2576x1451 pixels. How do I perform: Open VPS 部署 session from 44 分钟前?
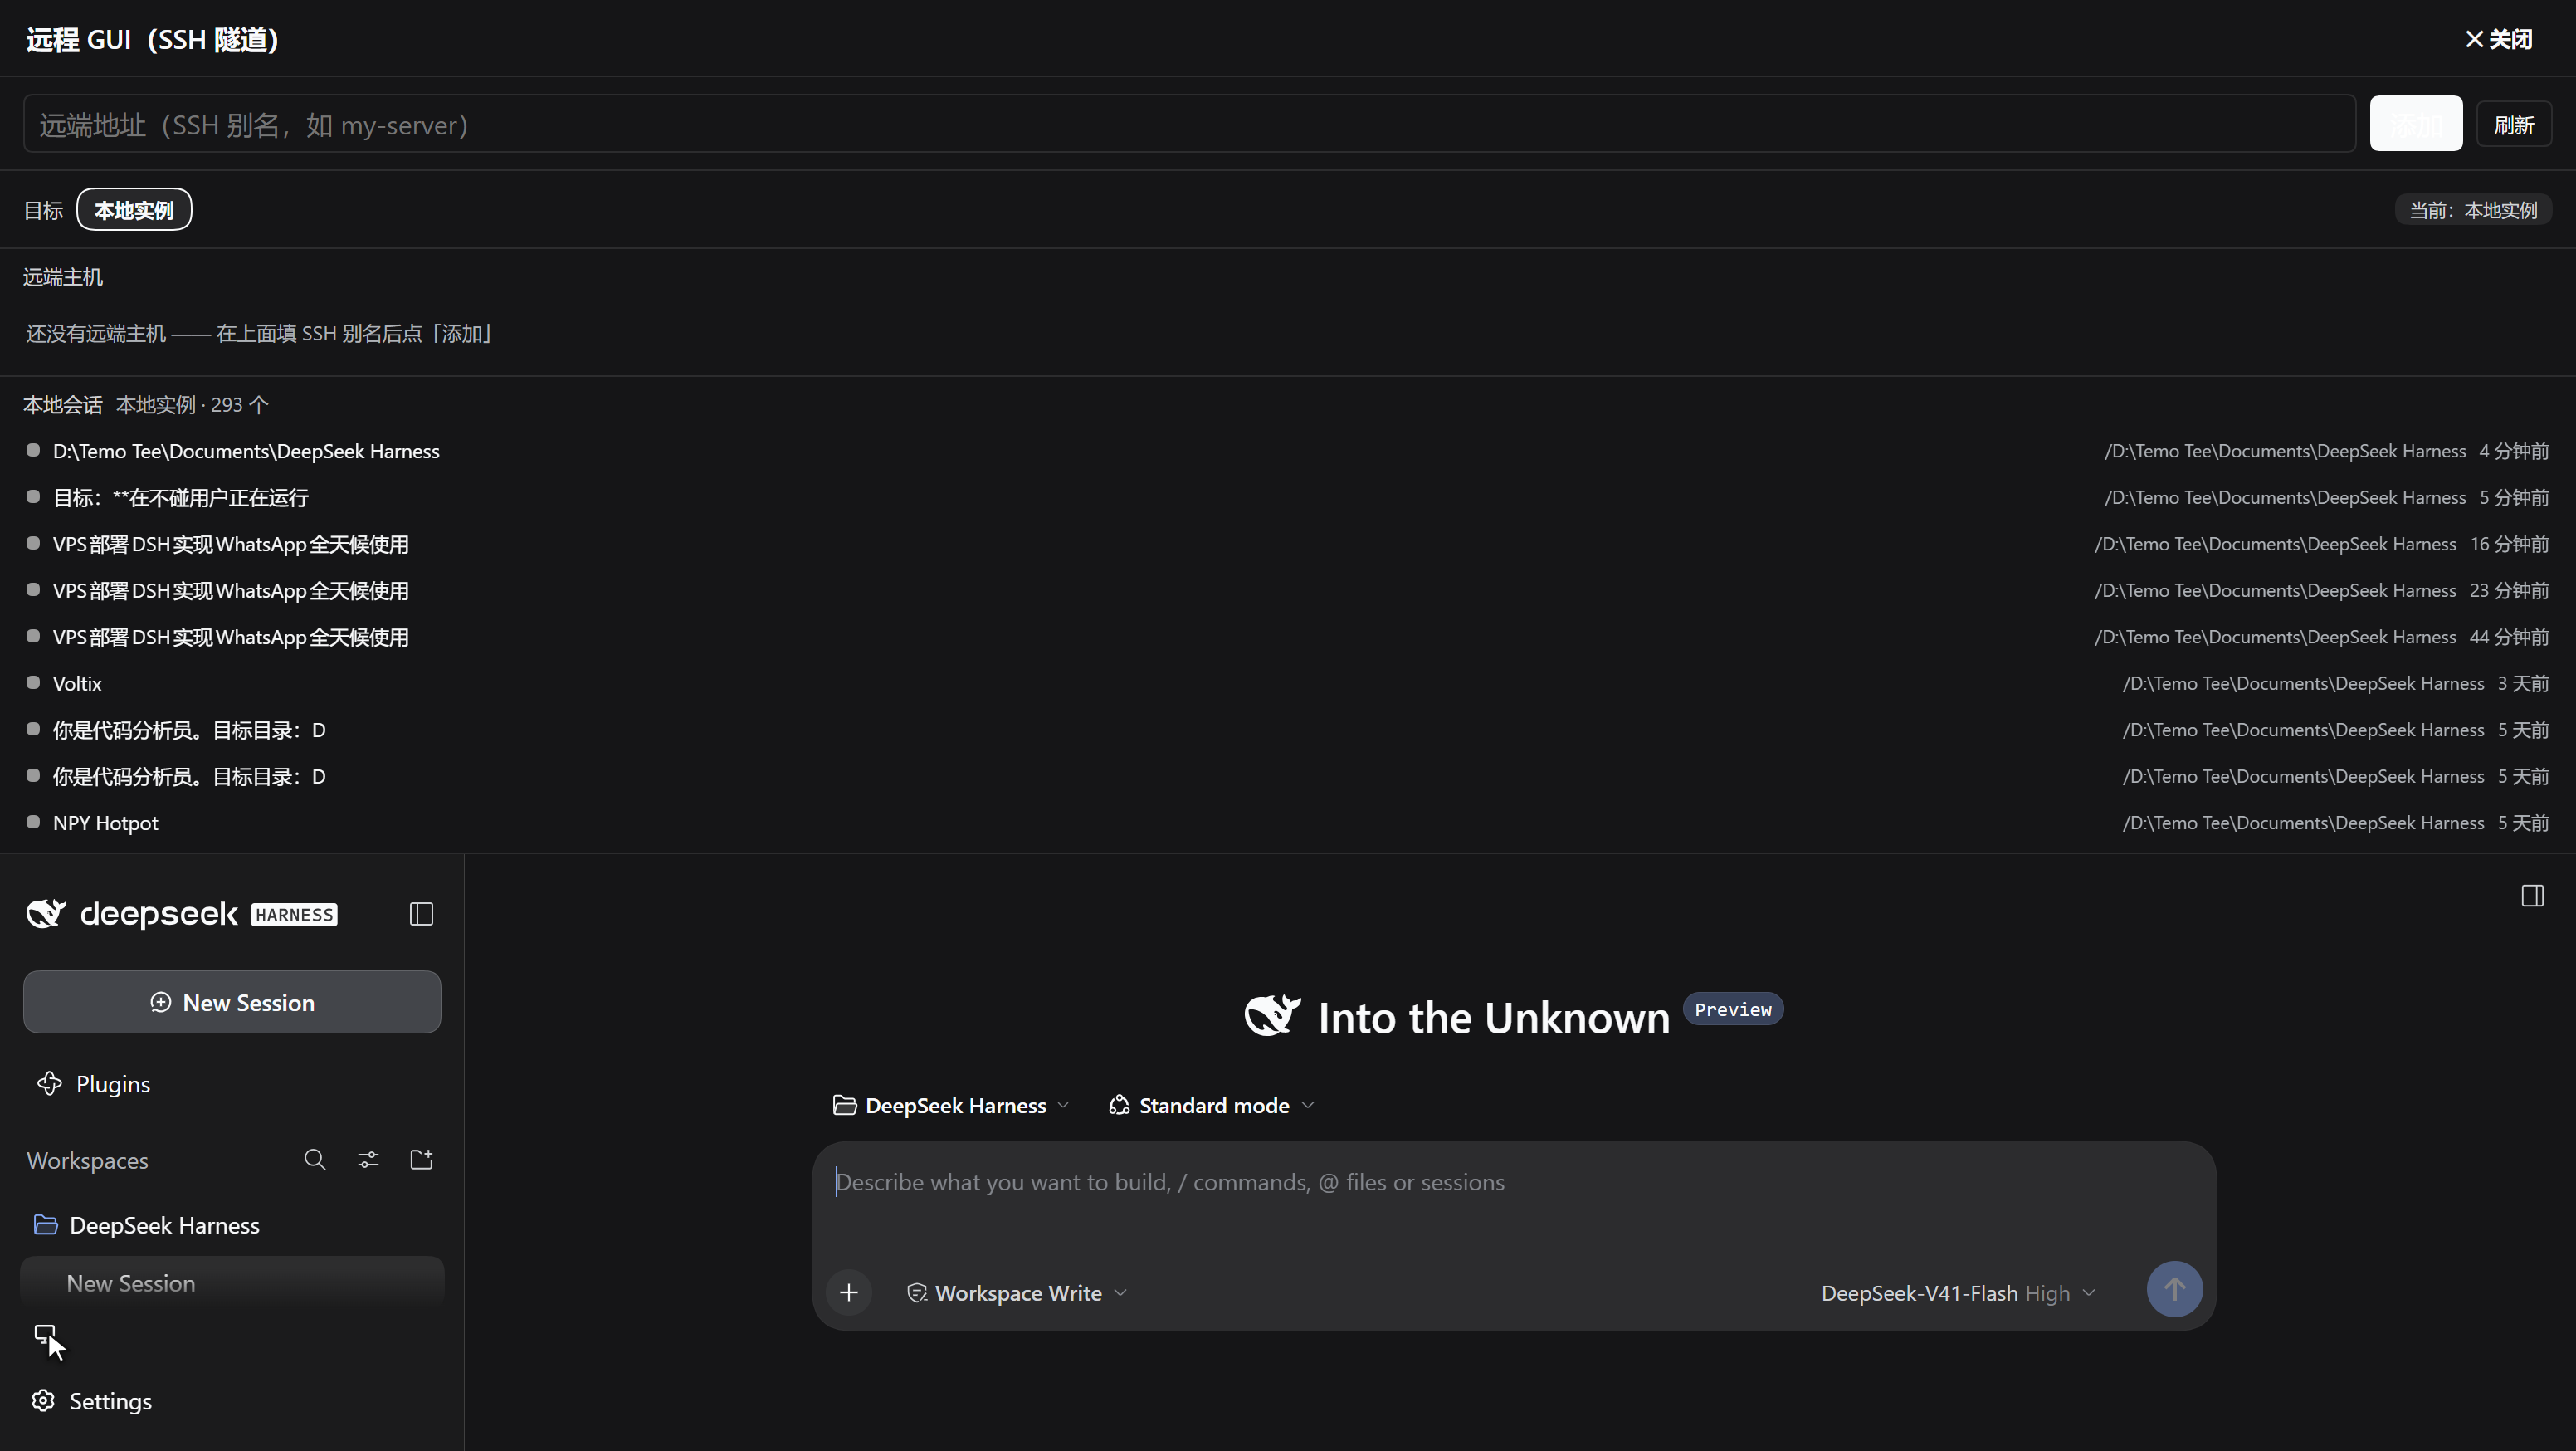[x=1287, y=637]
